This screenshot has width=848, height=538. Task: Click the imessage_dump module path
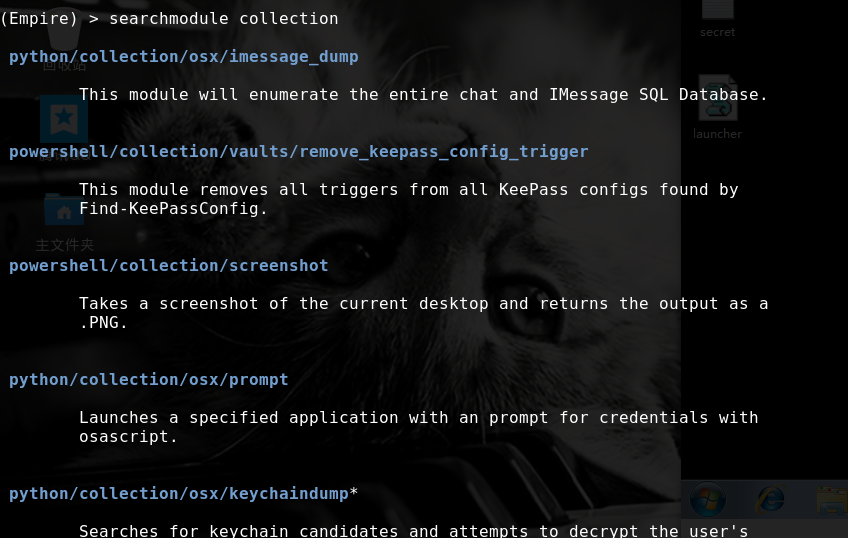[183, 56]
